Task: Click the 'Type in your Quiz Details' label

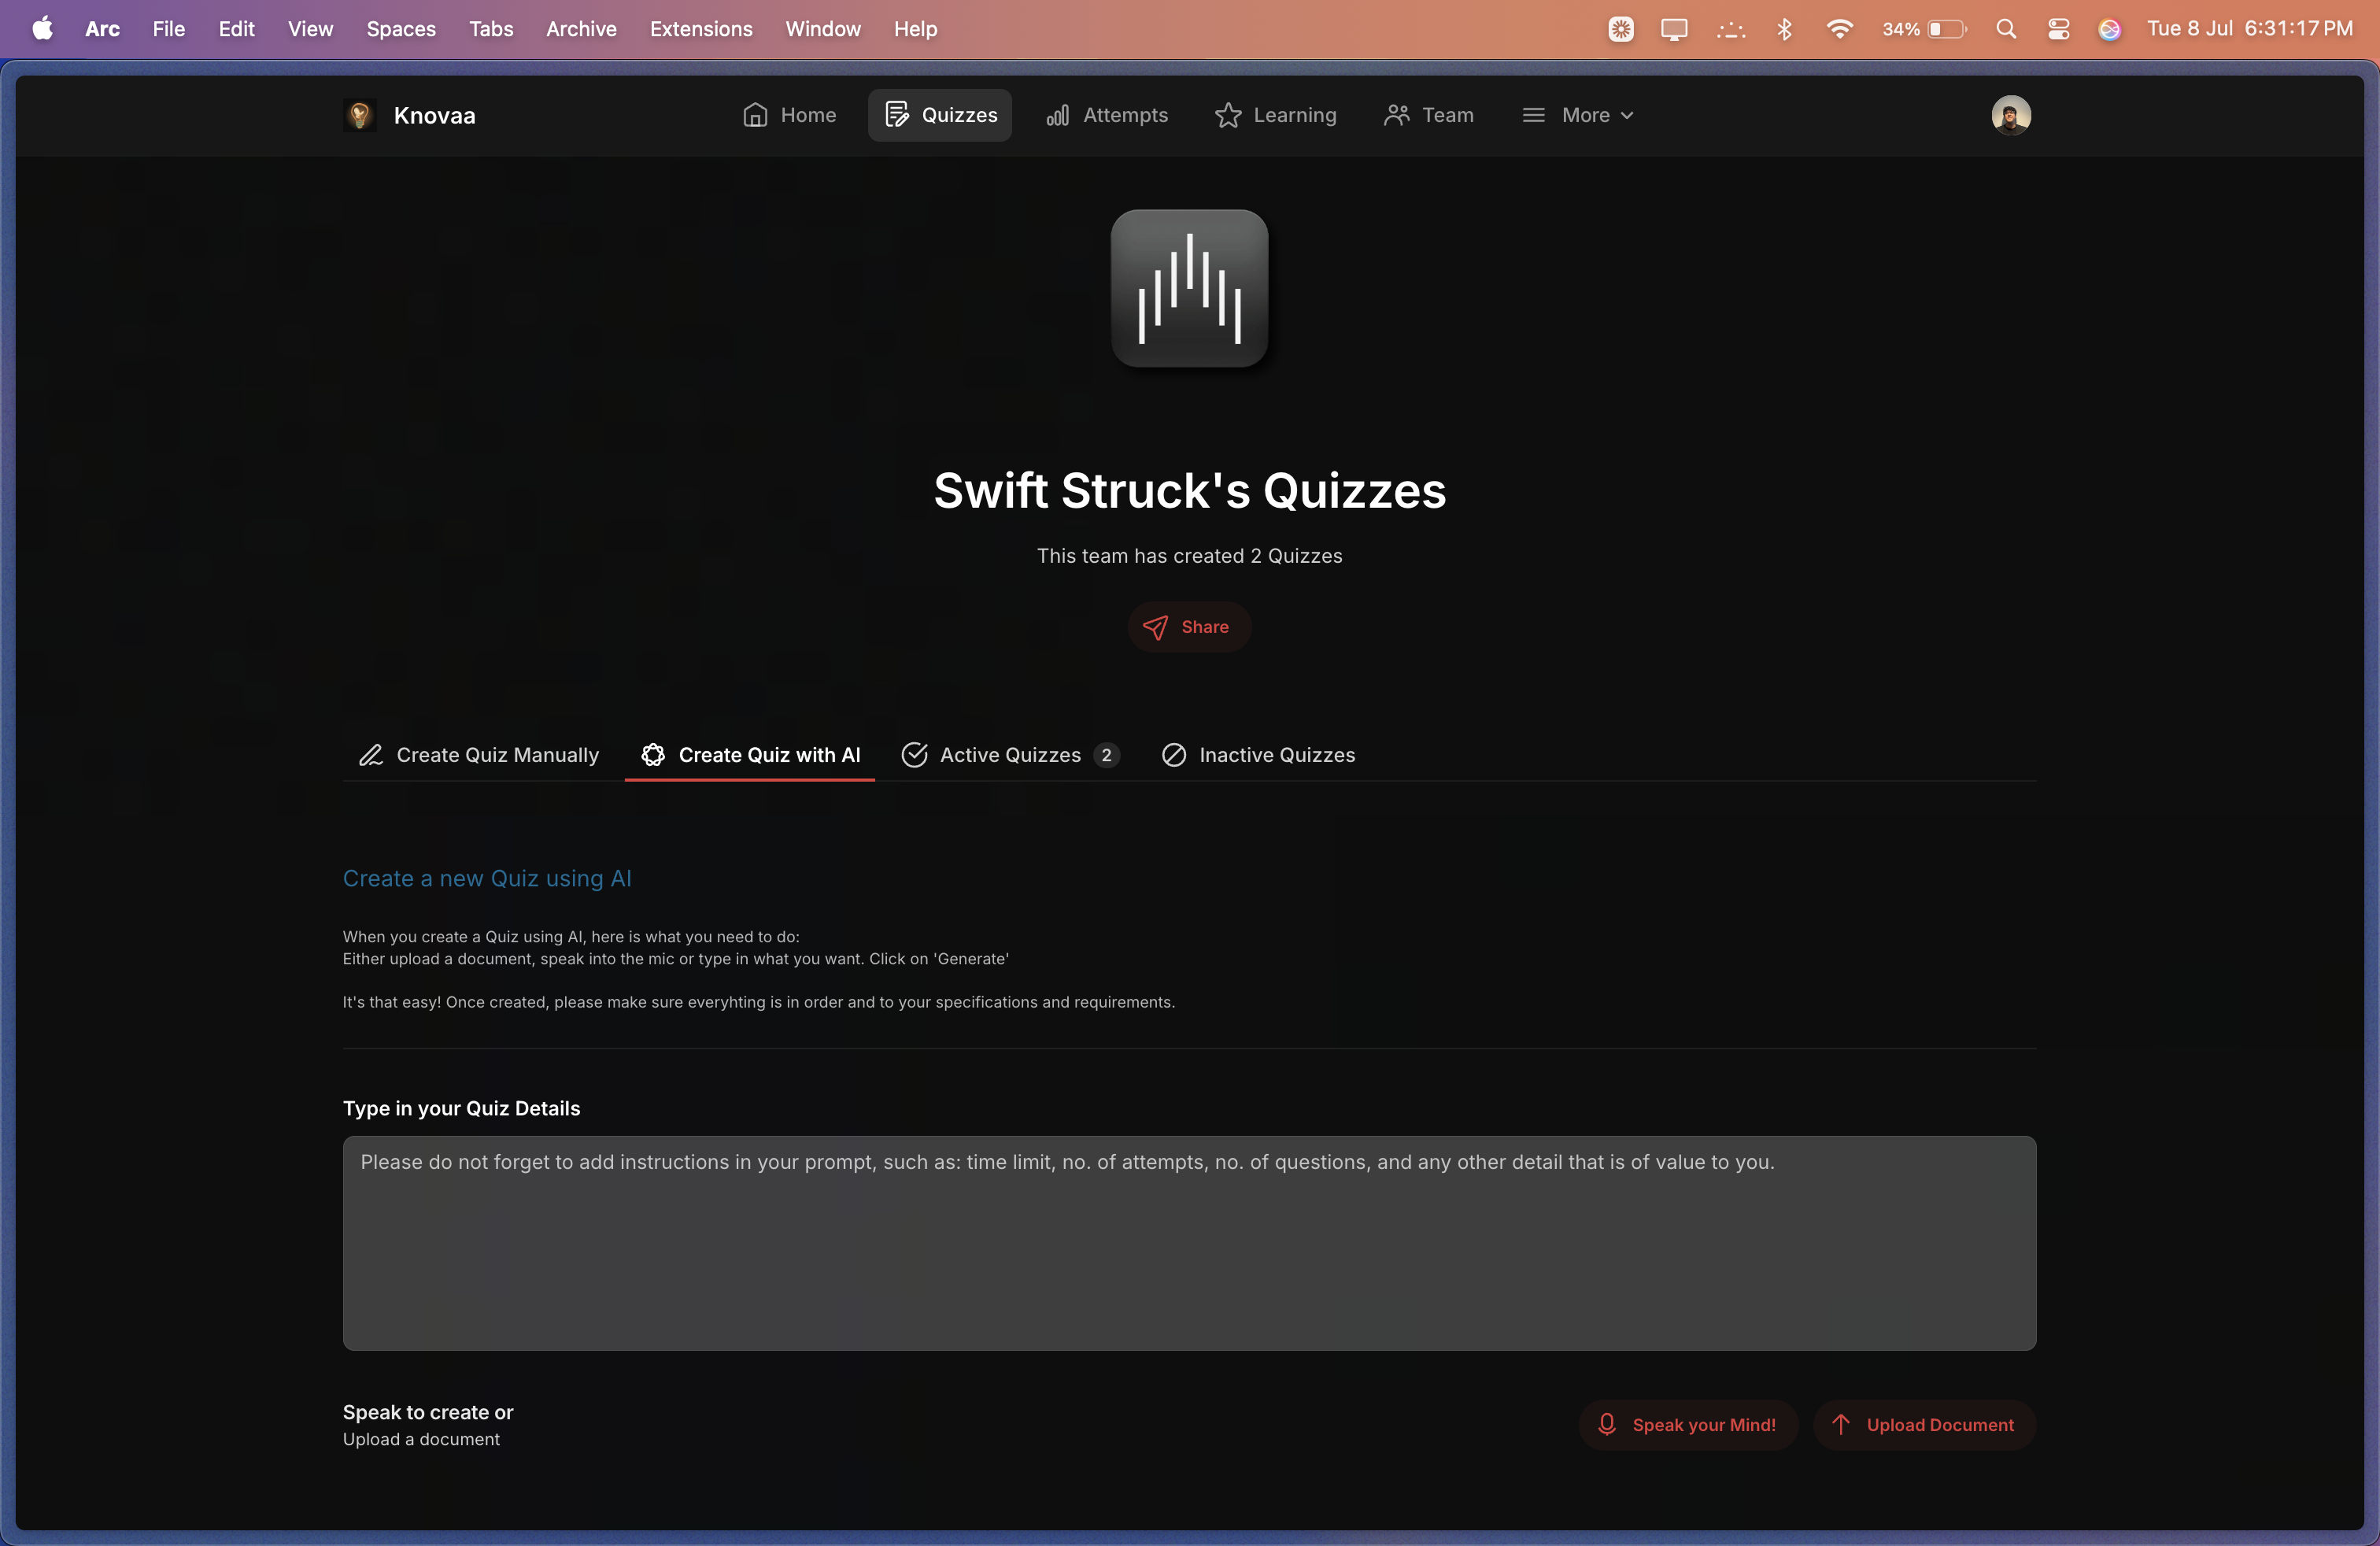Action: click(461, 1108)
